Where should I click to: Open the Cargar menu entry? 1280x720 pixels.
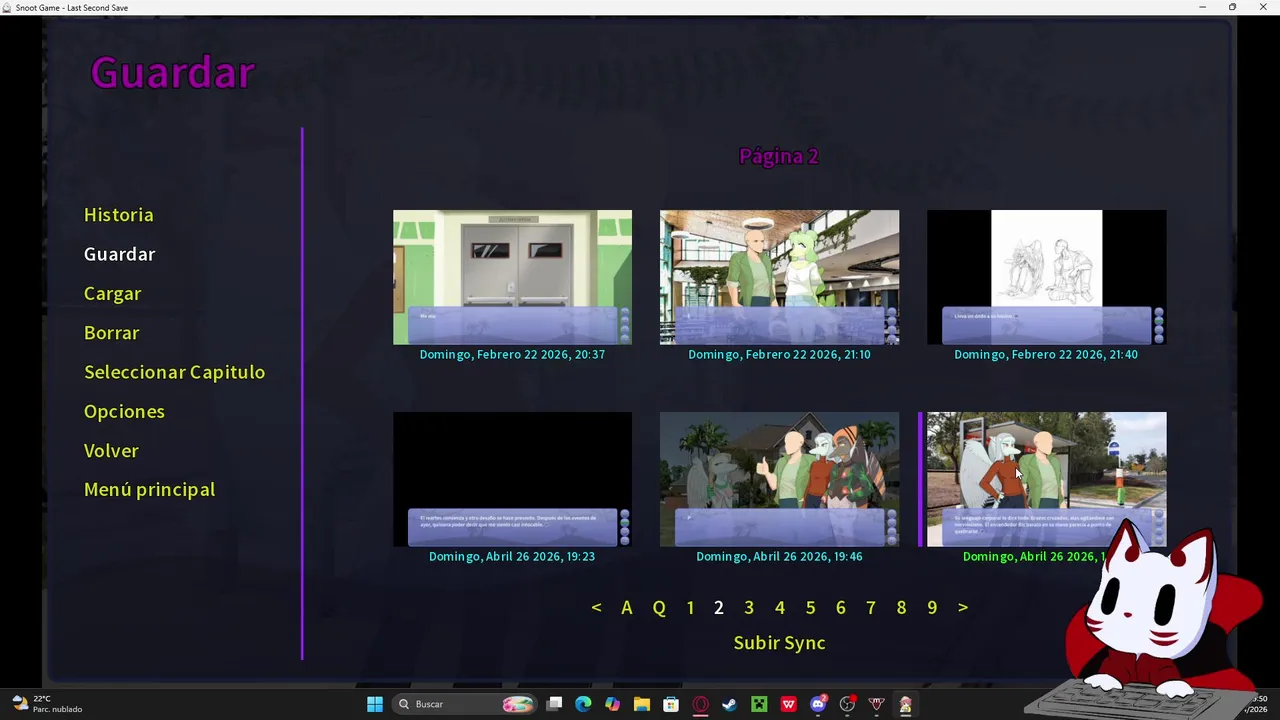112,294
